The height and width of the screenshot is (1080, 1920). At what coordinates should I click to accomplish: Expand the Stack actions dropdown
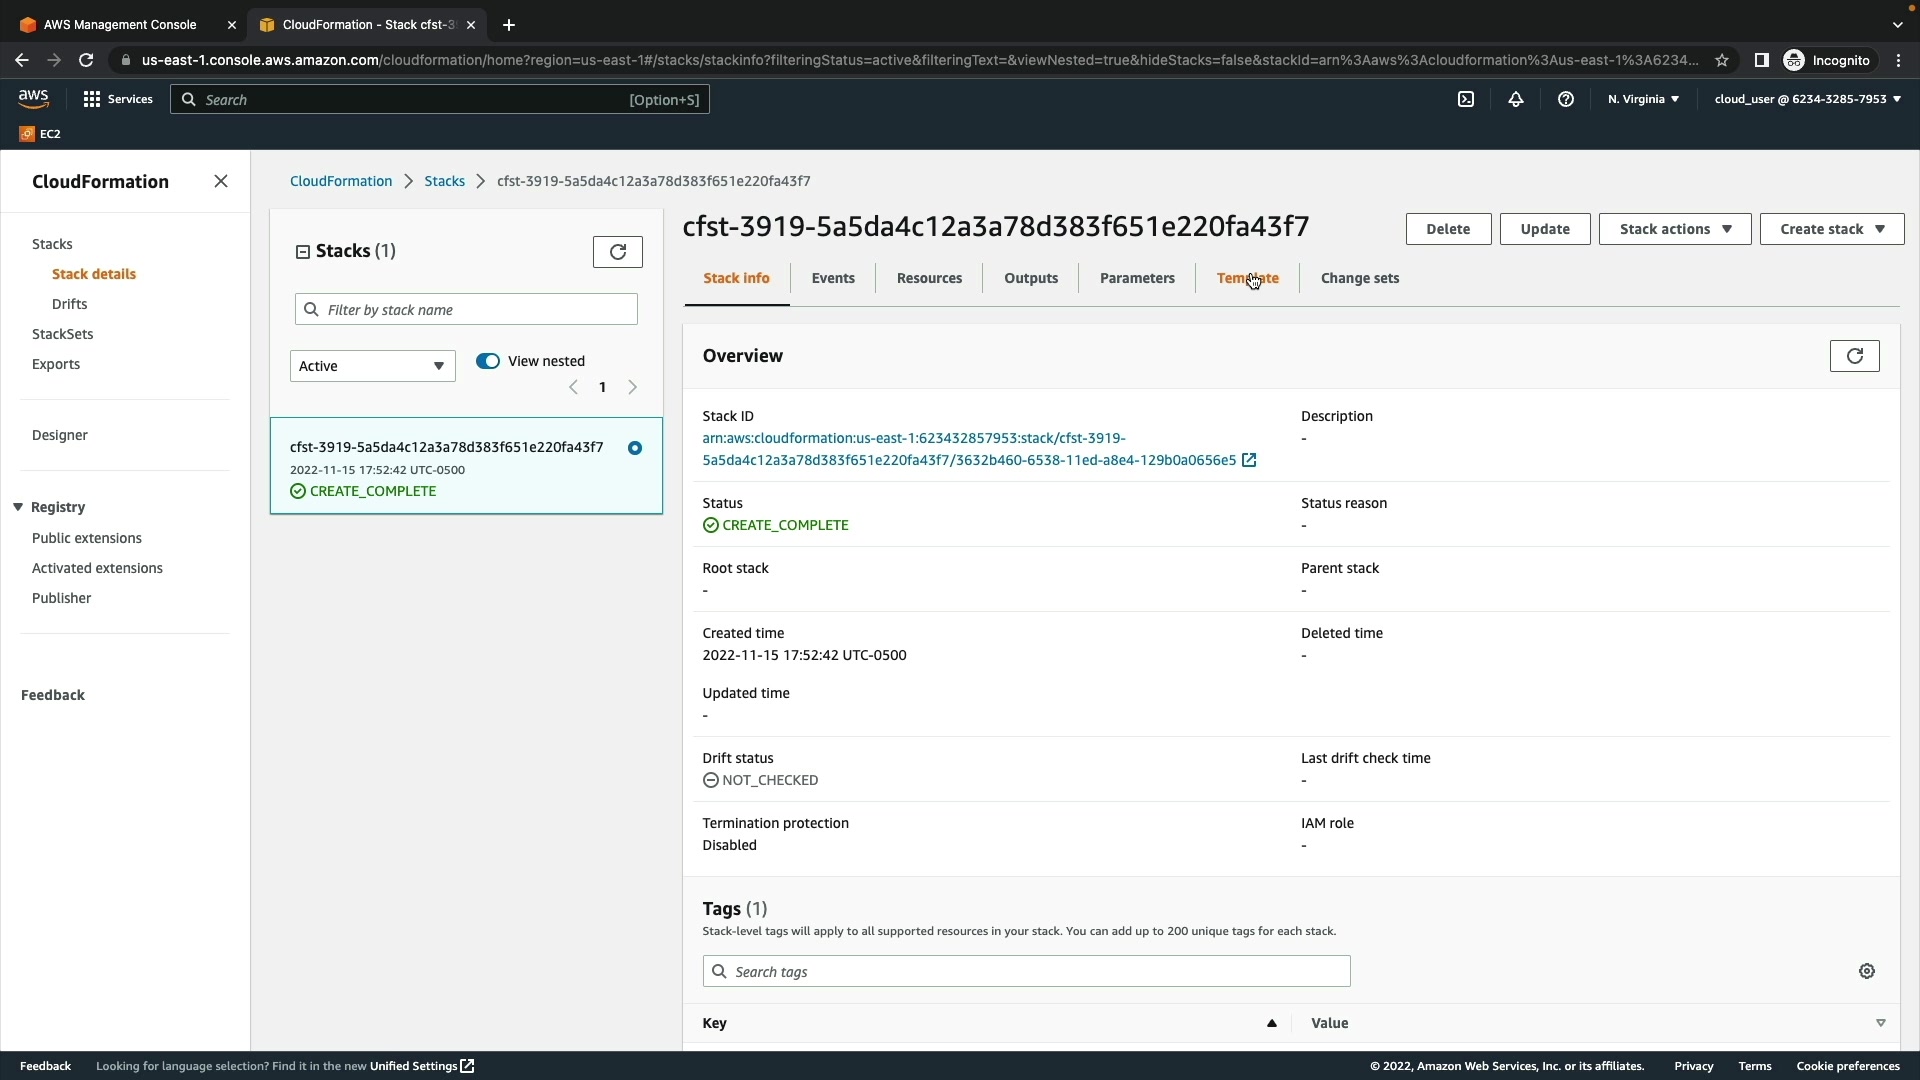1674,229
